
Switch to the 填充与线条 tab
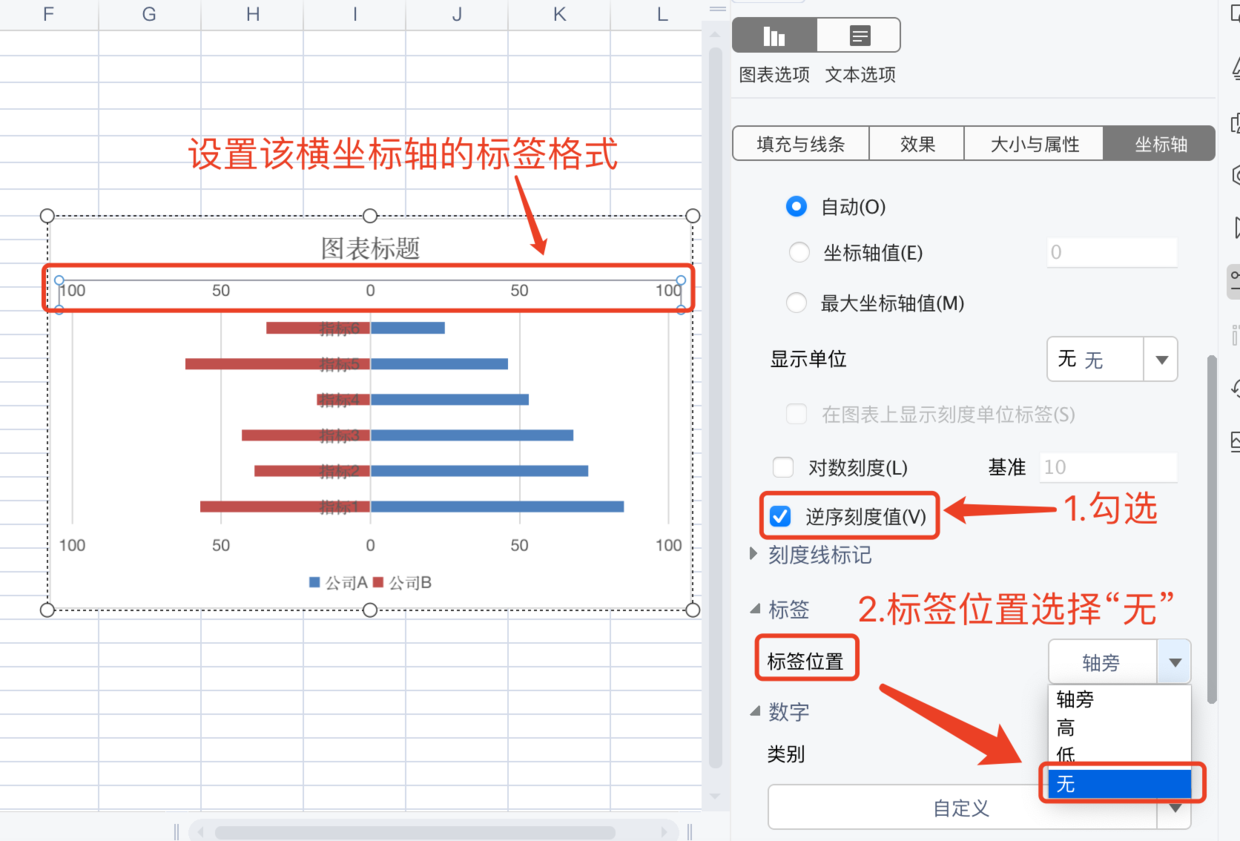[x=801, y=144]
